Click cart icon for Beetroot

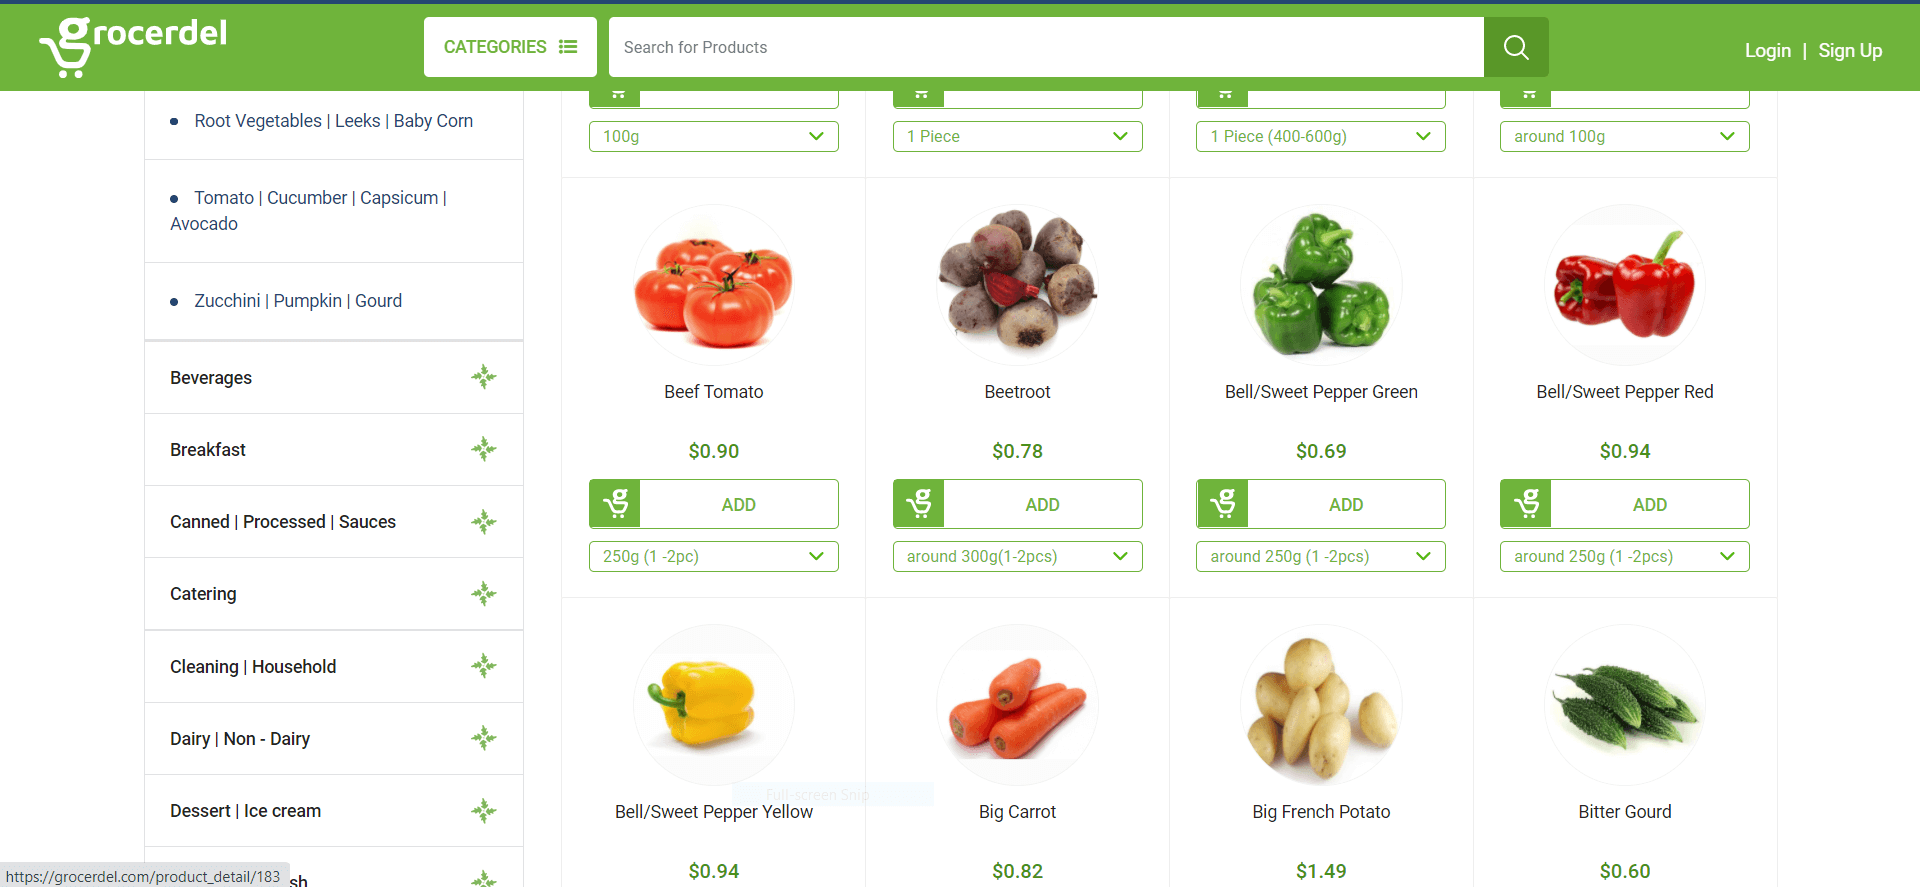[x=919, y=504]
